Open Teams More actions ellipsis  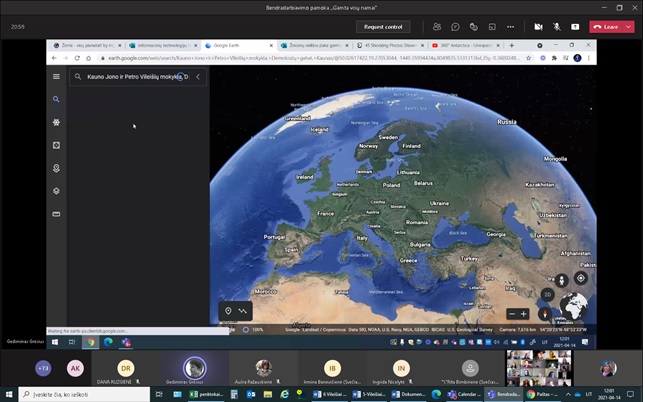[x=510, y=27]
